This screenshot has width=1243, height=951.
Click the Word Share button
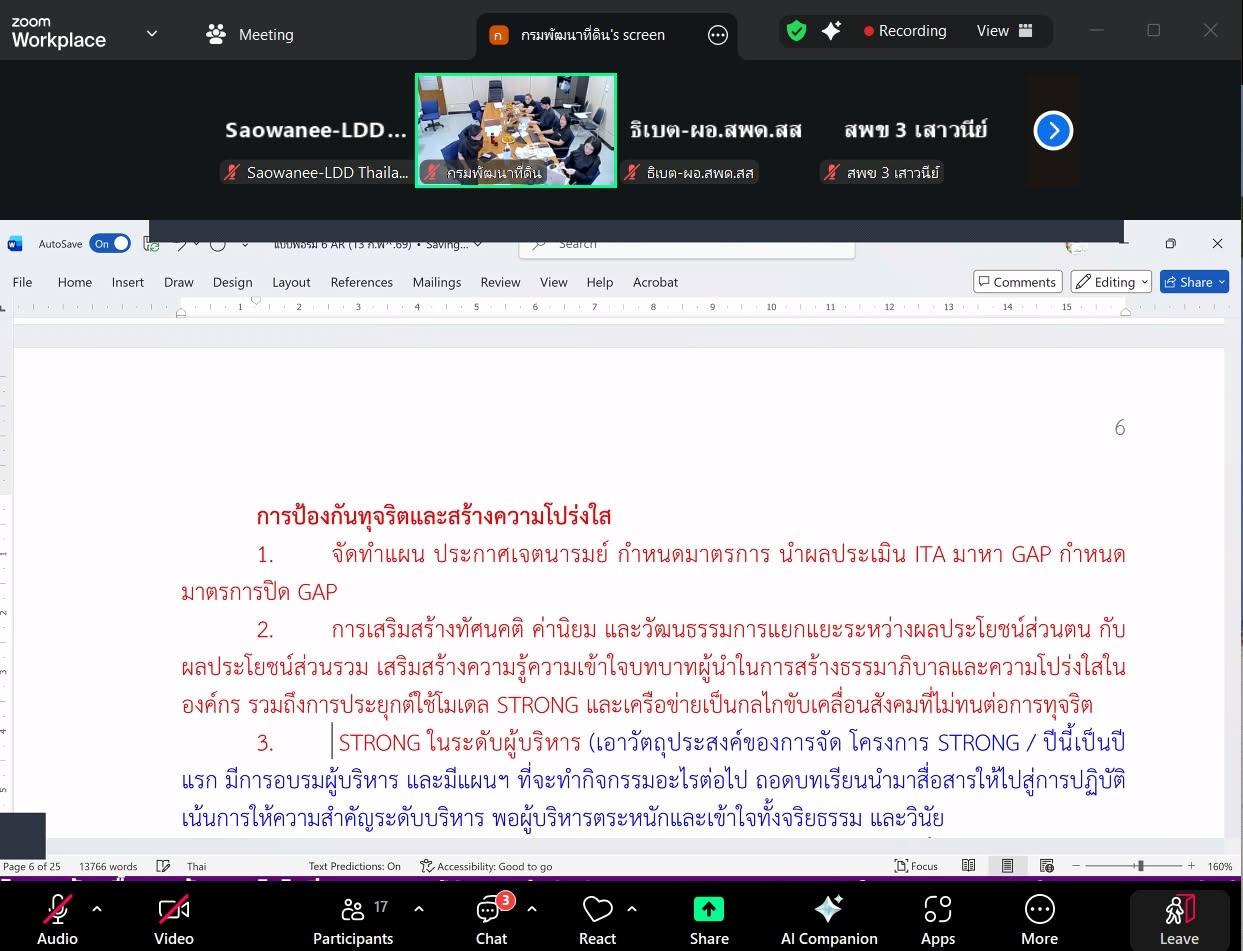1194,282
